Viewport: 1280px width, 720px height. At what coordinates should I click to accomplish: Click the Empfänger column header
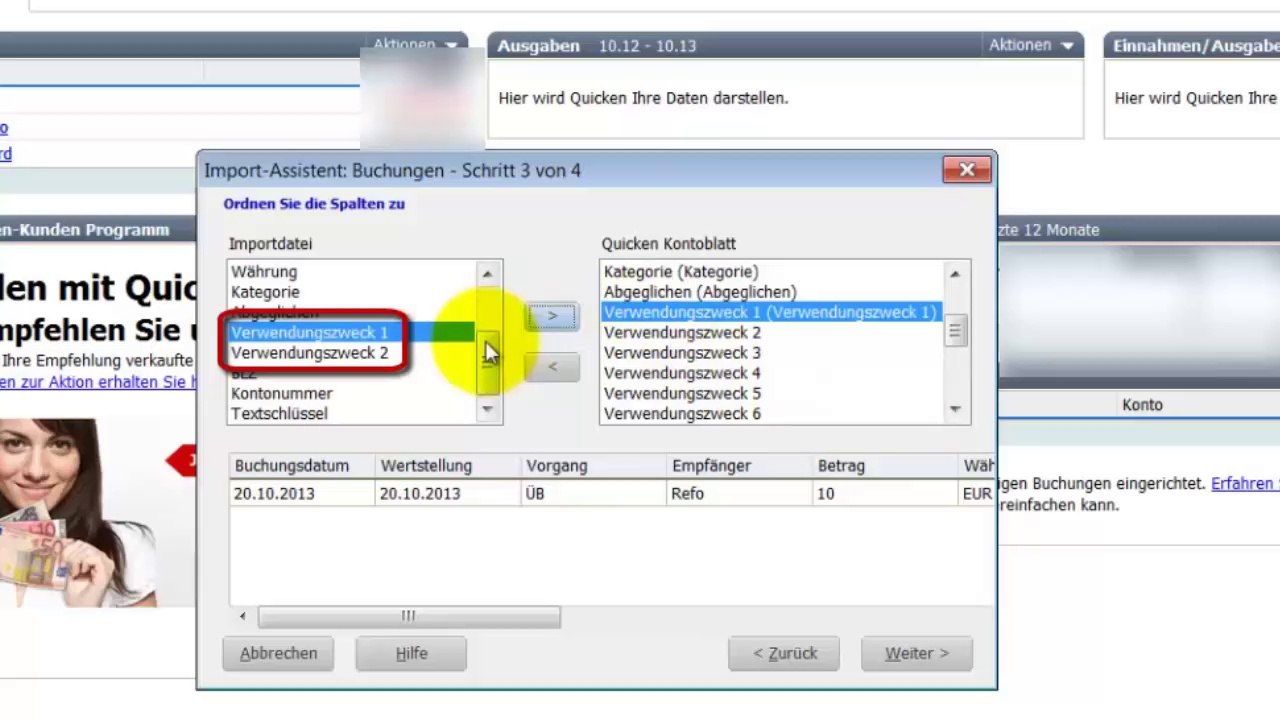tap(740, 466)
